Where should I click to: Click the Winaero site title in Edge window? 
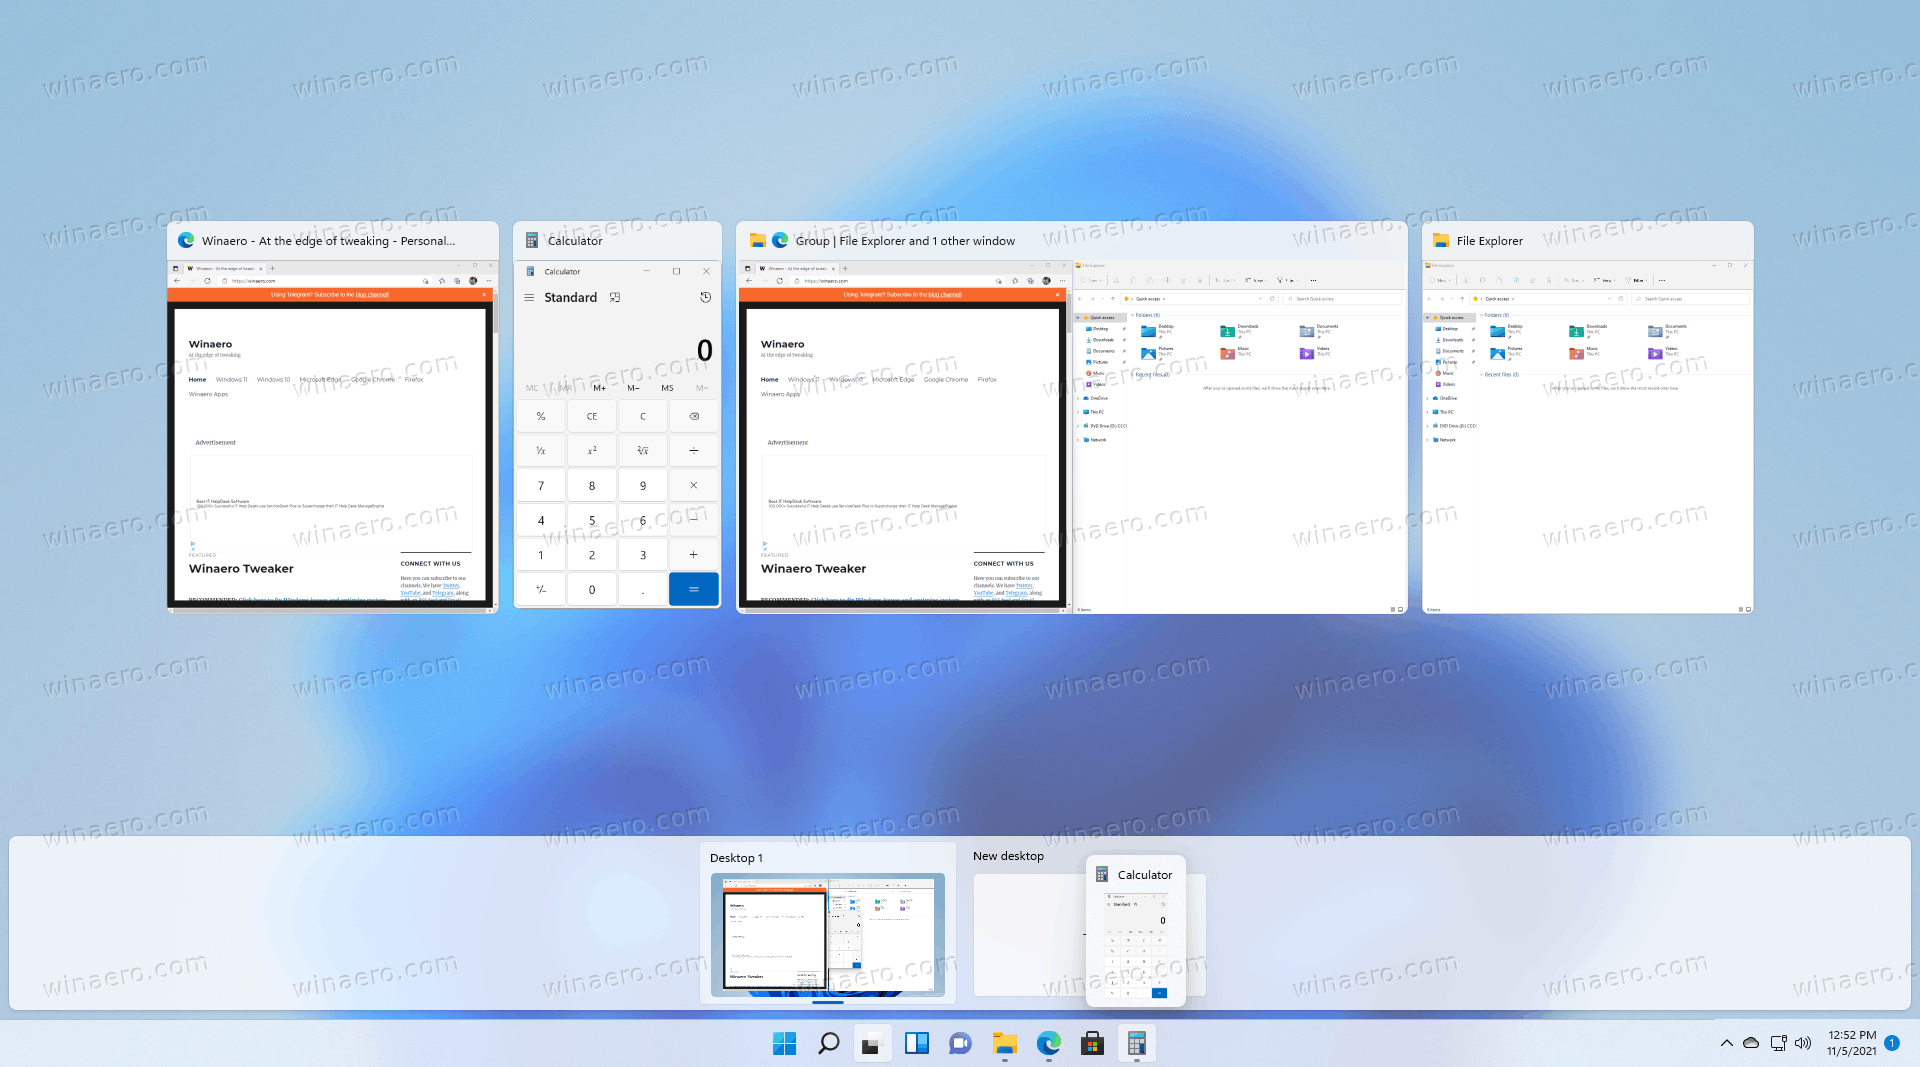(x=210, y=344)
